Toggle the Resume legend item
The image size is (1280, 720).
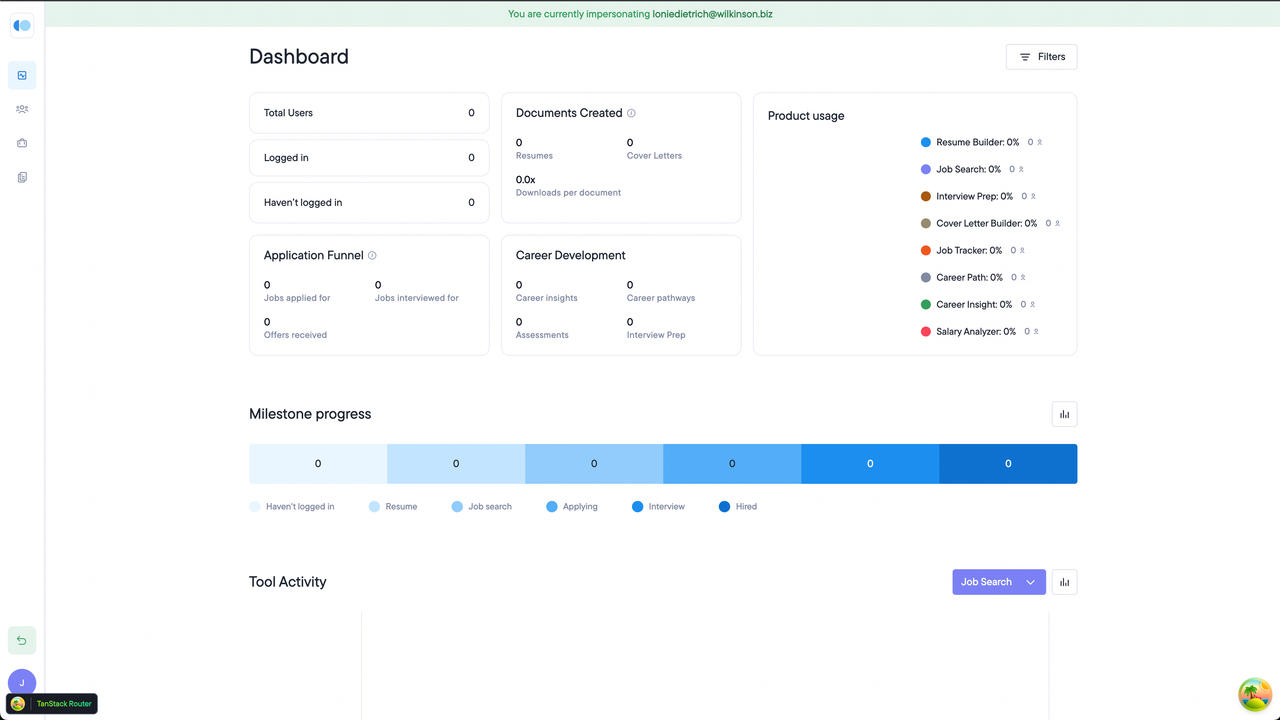(393, 506)
